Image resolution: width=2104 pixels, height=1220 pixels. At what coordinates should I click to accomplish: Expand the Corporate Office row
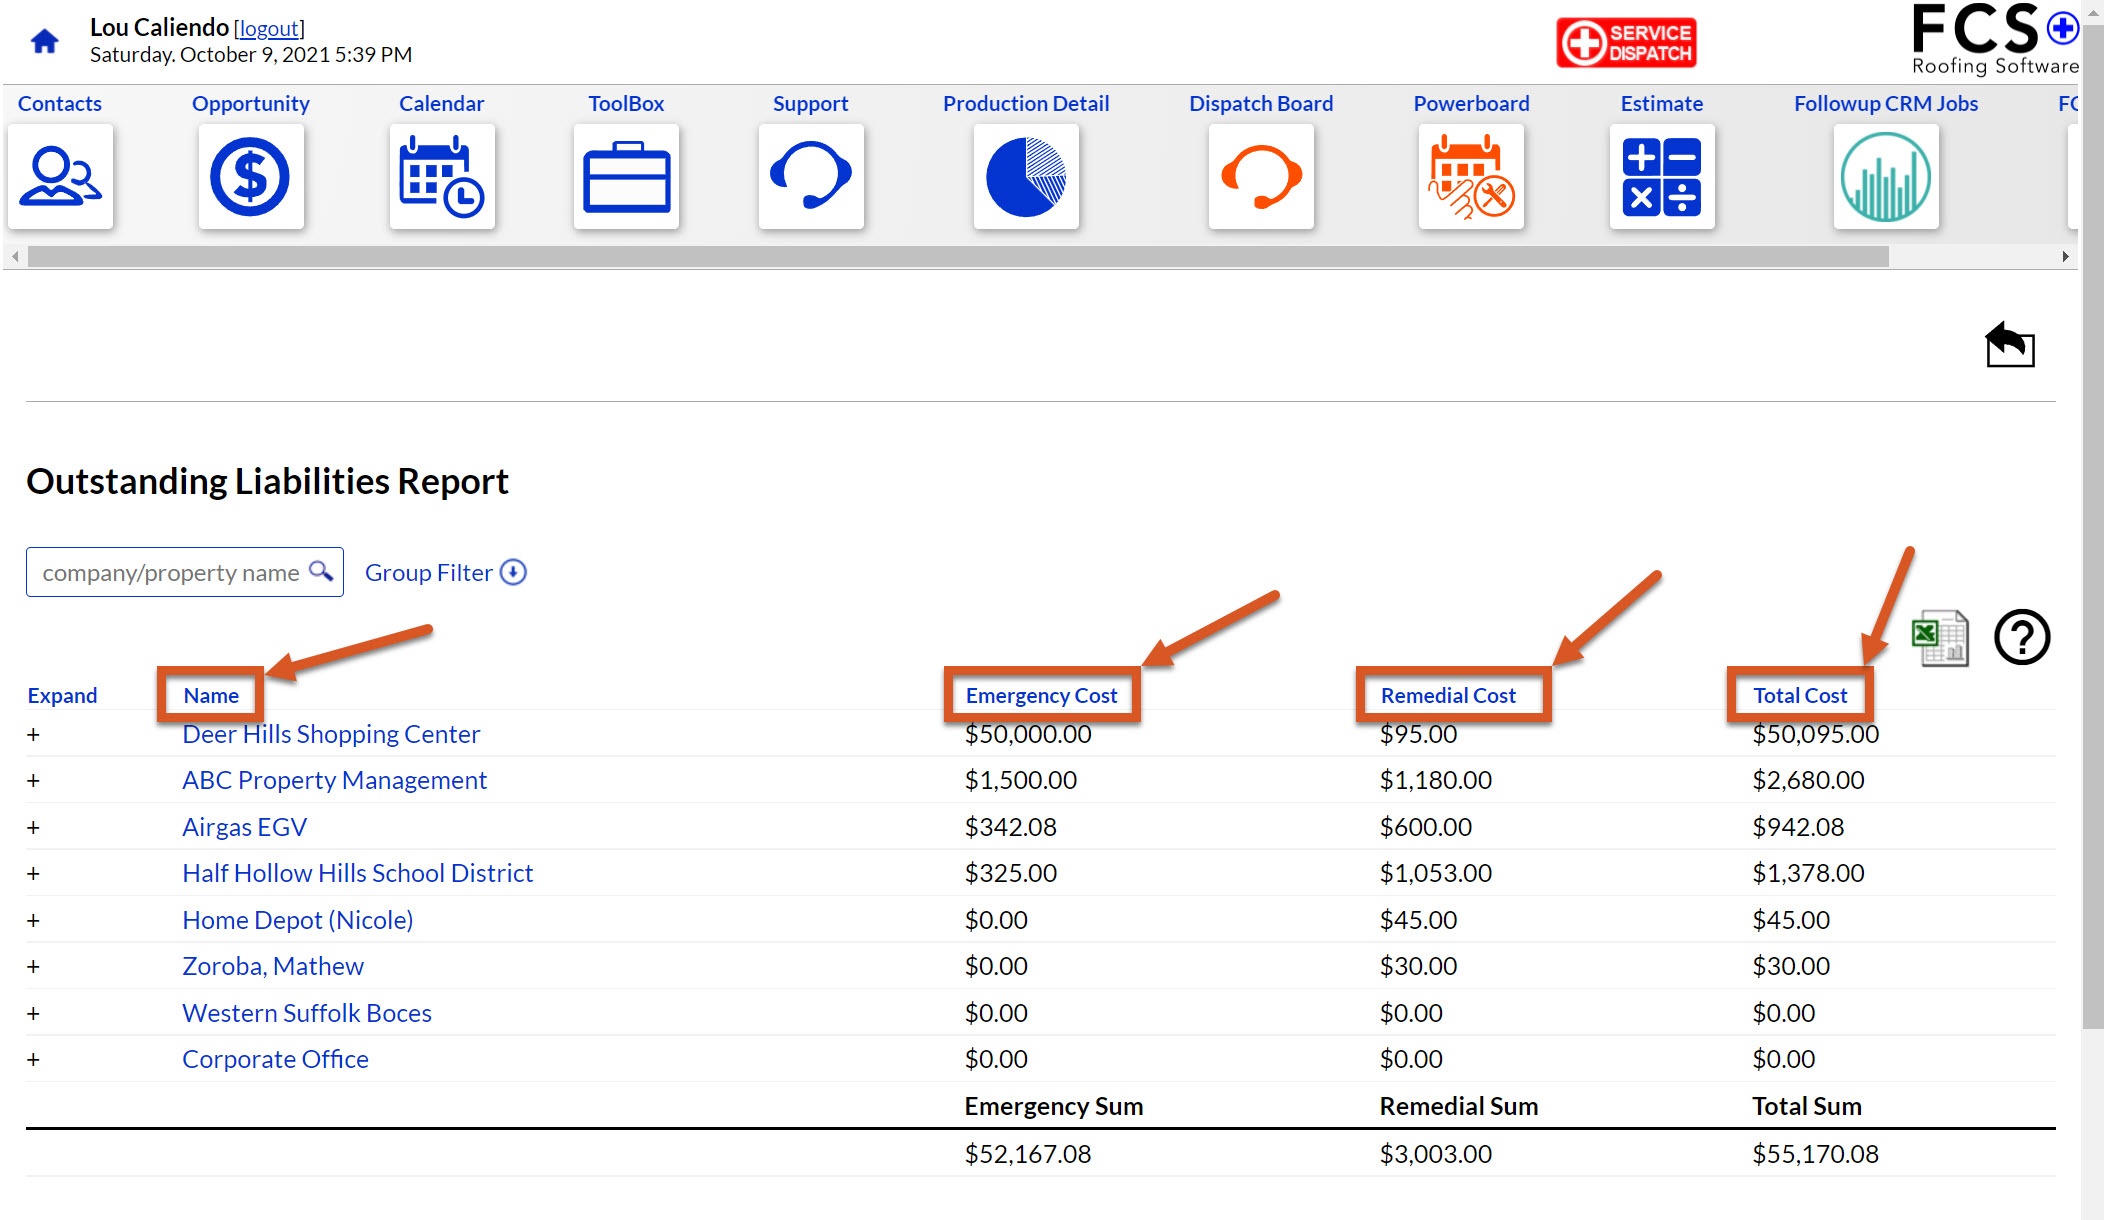(x=33, y=1060)
